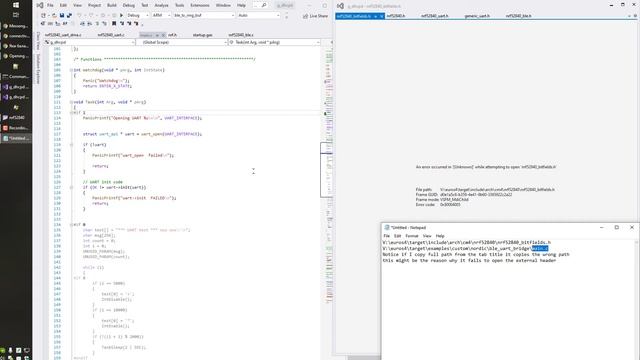This screenshot has height=360, width=640.
Task: Click the Open File toolbar icon
Action: point(54,15)
